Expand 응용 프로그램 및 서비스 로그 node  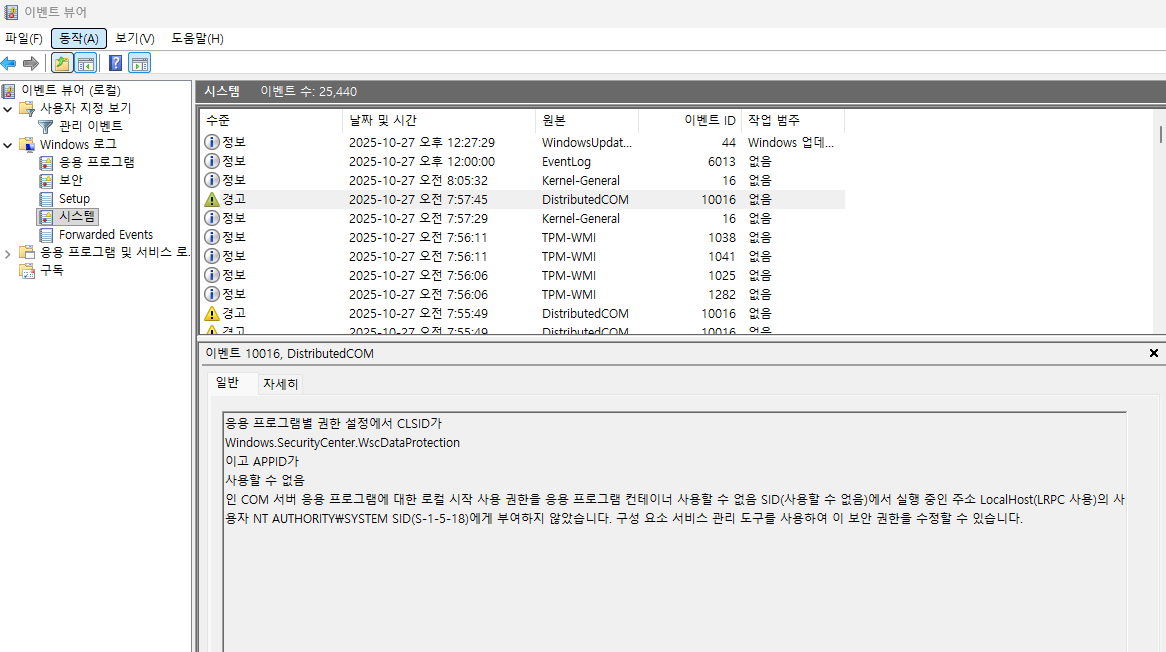tap(8, 254)
